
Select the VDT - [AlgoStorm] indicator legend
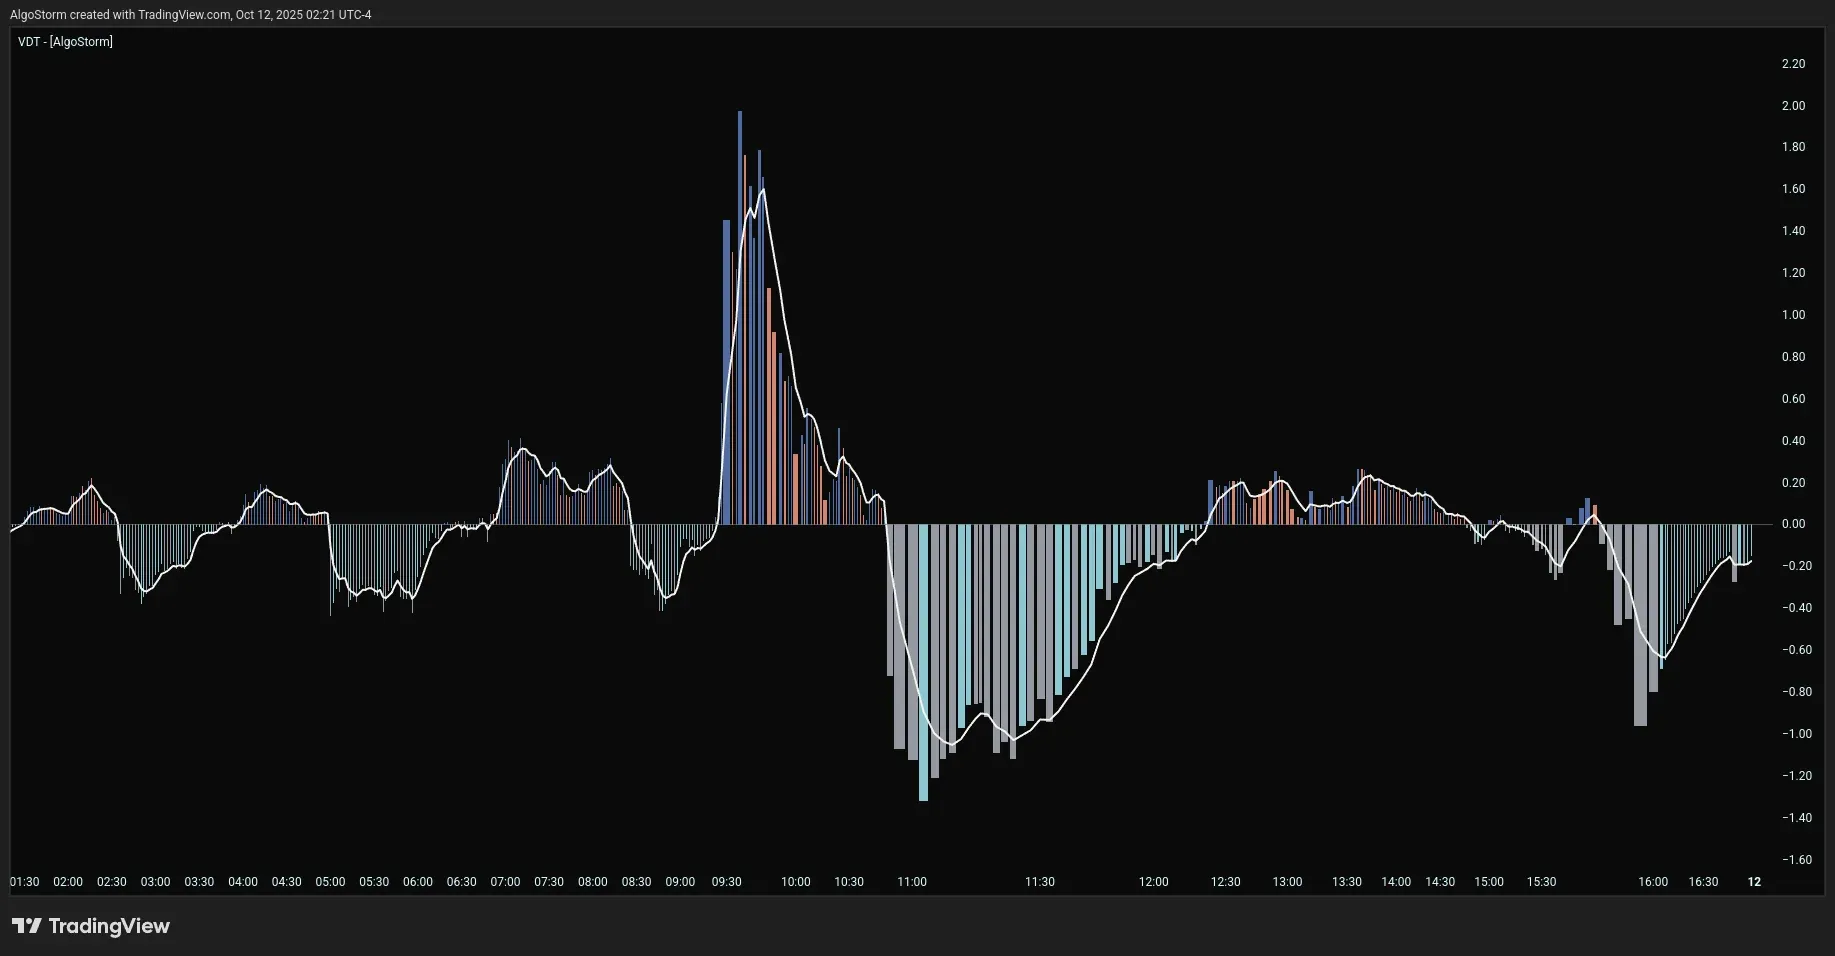[x=65, y=42]
